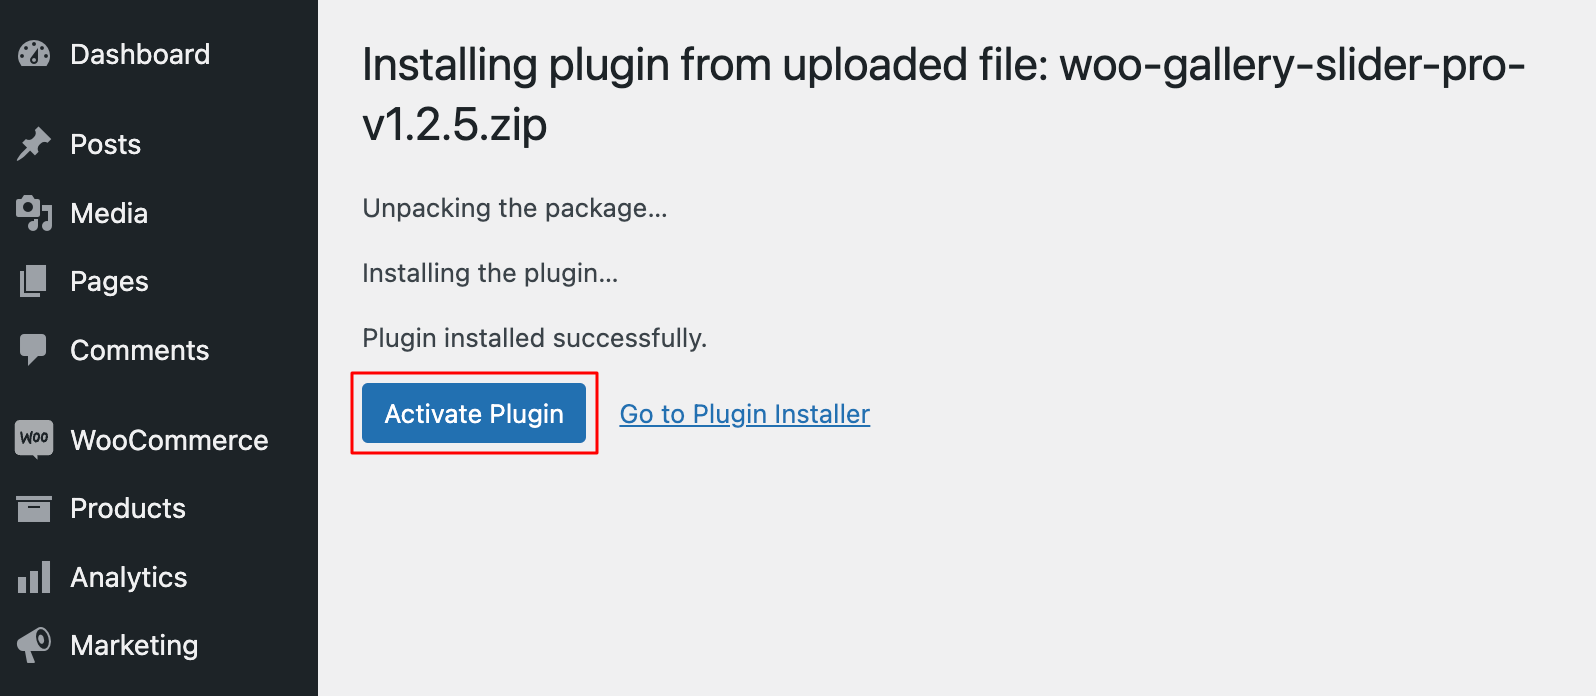This screenshot has width=1596, height=696.
Task: Open the WooCommerce menu label
Action: [x=169, y=440]
